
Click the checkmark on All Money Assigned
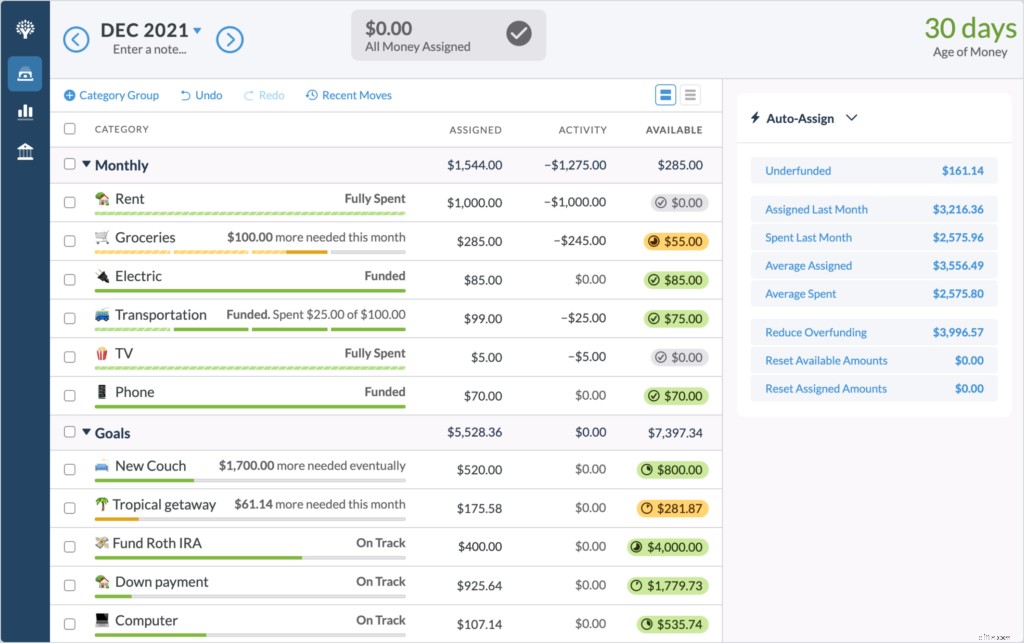[x=518, y=34]
